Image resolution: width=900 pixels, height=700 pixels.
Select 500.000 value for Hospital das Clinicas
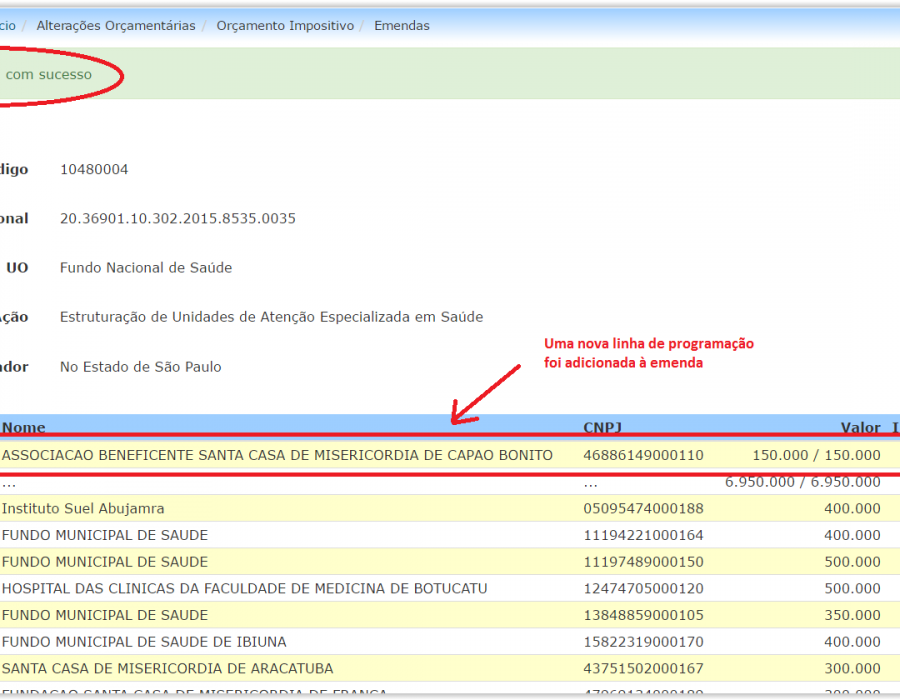pyautogui.click(x=852, y=589)
